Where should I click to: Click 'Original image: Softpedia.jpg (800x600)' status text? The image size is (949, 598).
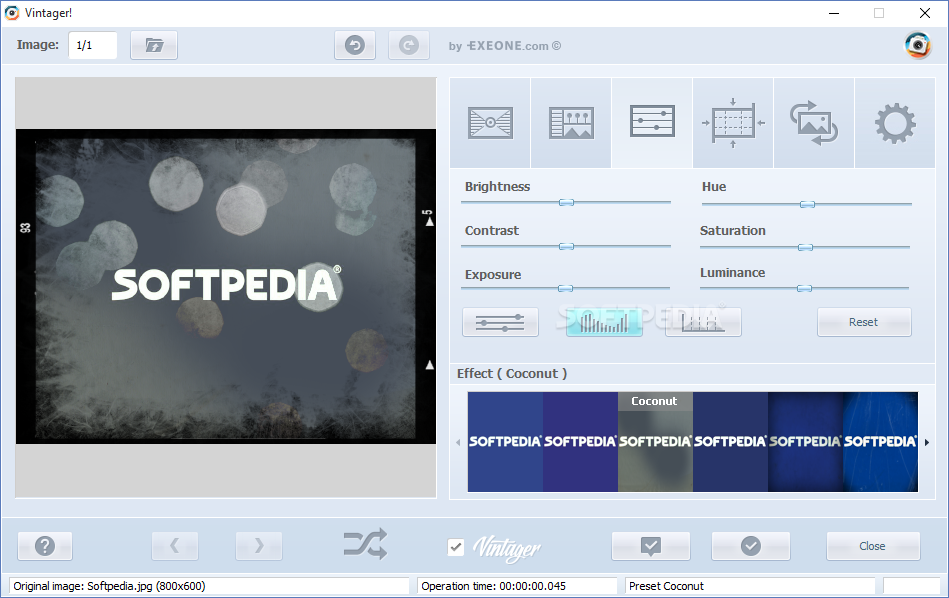click(x=110, y=586)
